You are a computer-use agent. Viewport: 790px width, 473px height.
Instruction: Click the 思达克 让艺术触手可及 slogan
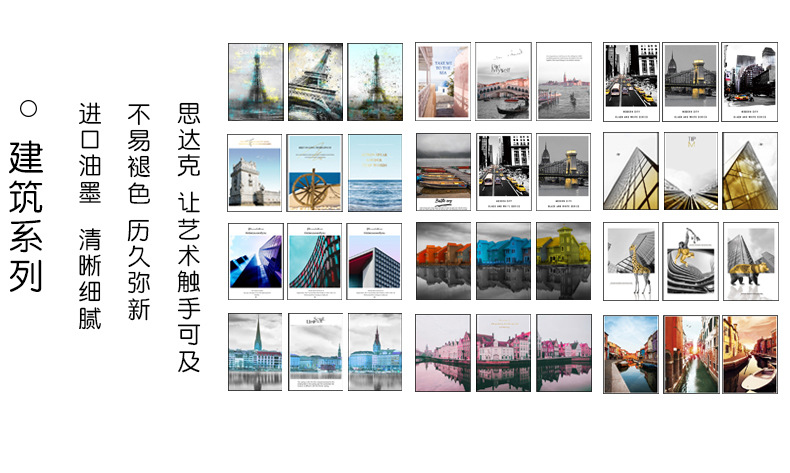(x=188, y=236)
